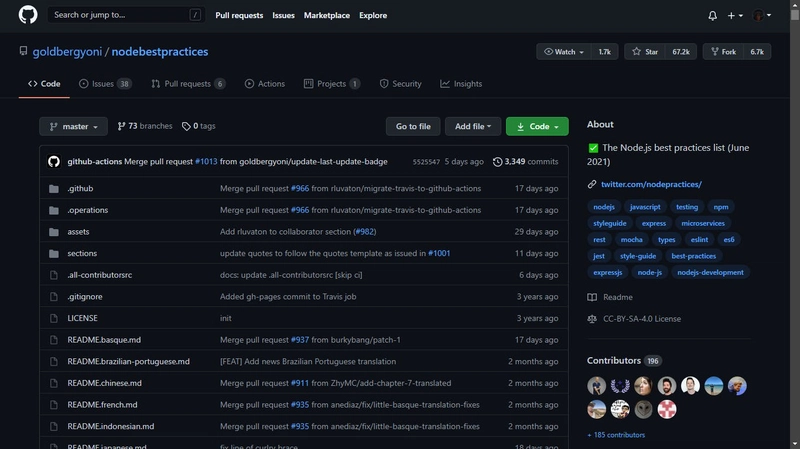Click the clock history icon by 3,349 commits

coord(497,162)
